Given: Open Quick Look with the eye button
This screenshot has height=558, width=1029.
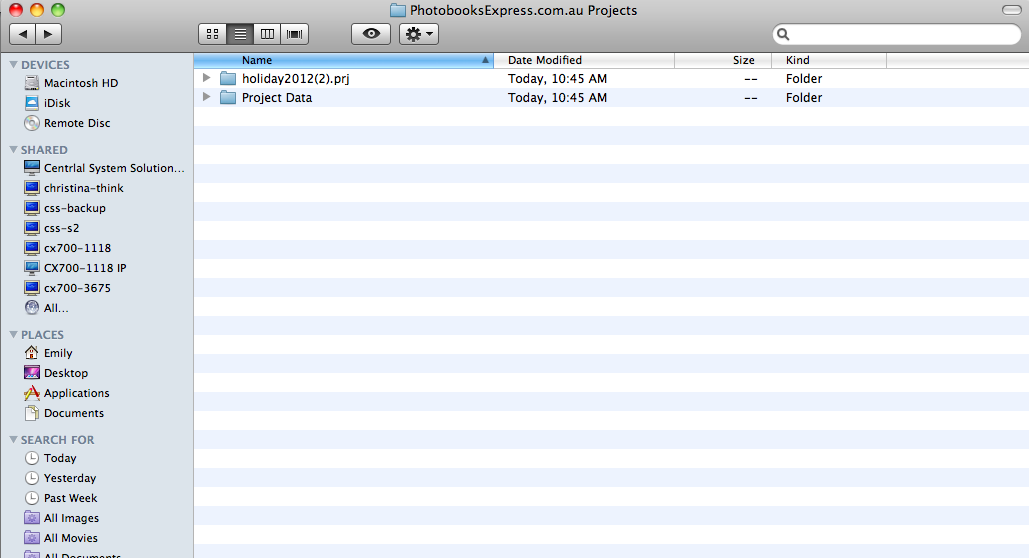Looking at the screenshot, I should [371, 34].
